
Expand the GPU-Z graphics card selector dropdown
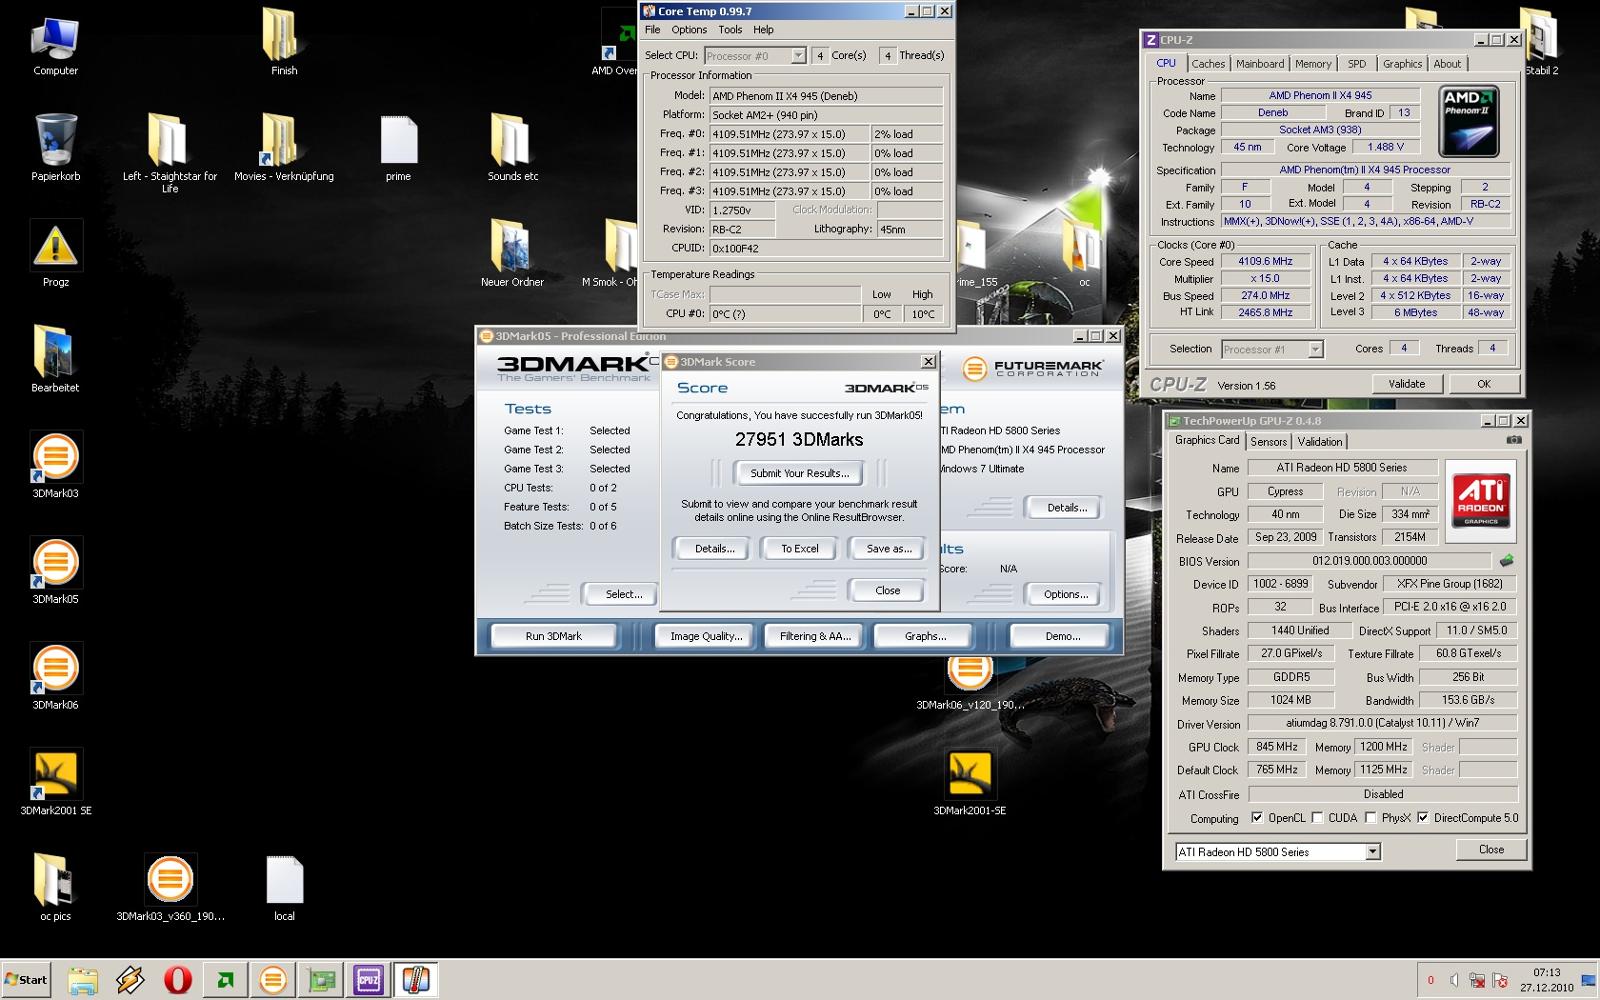click(x=1372, y=852)
